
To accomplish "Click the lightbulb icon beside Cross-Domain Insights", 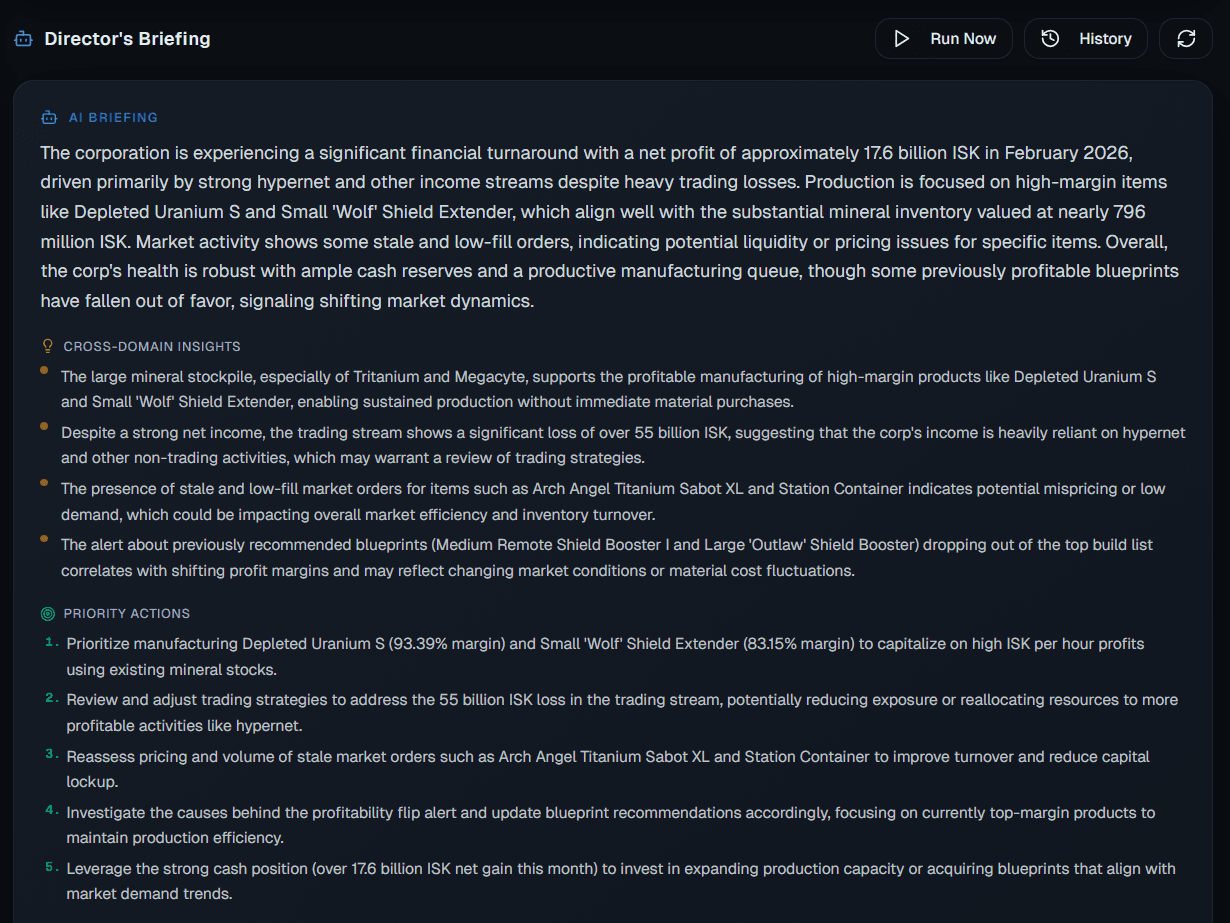I will coord(47,345).
